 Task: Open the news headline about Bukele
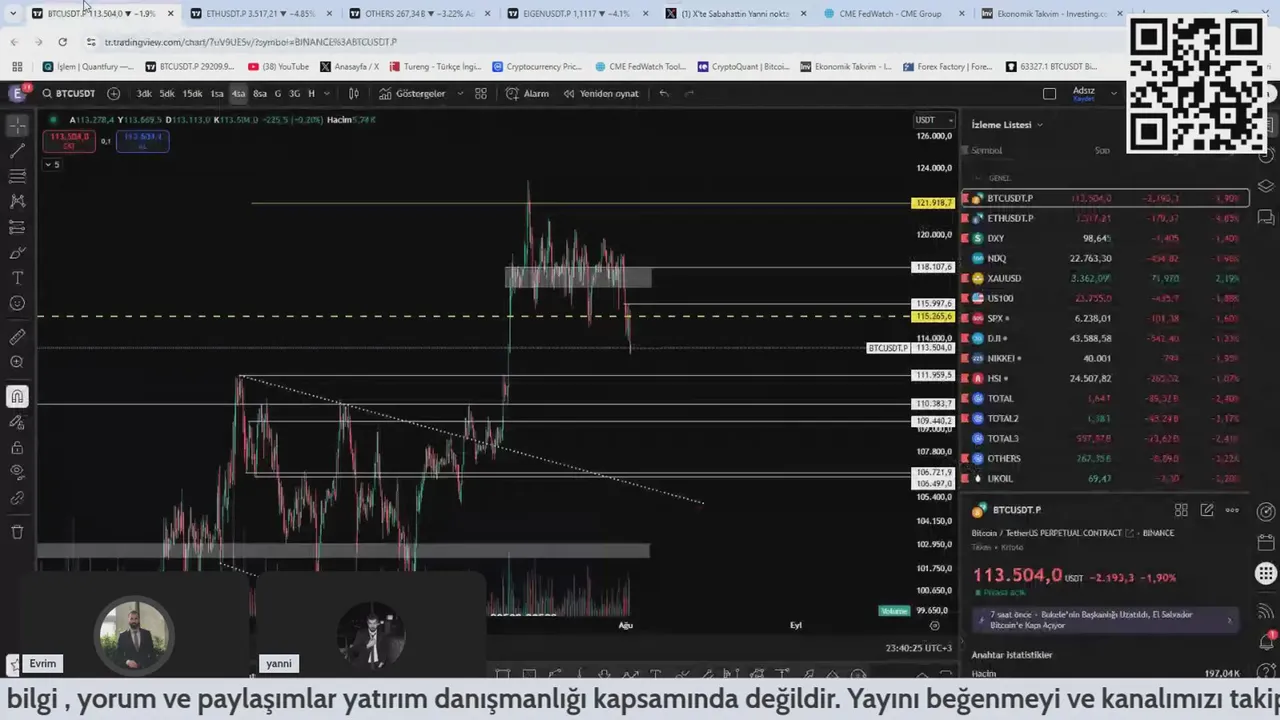click(x=1104, y=619)
